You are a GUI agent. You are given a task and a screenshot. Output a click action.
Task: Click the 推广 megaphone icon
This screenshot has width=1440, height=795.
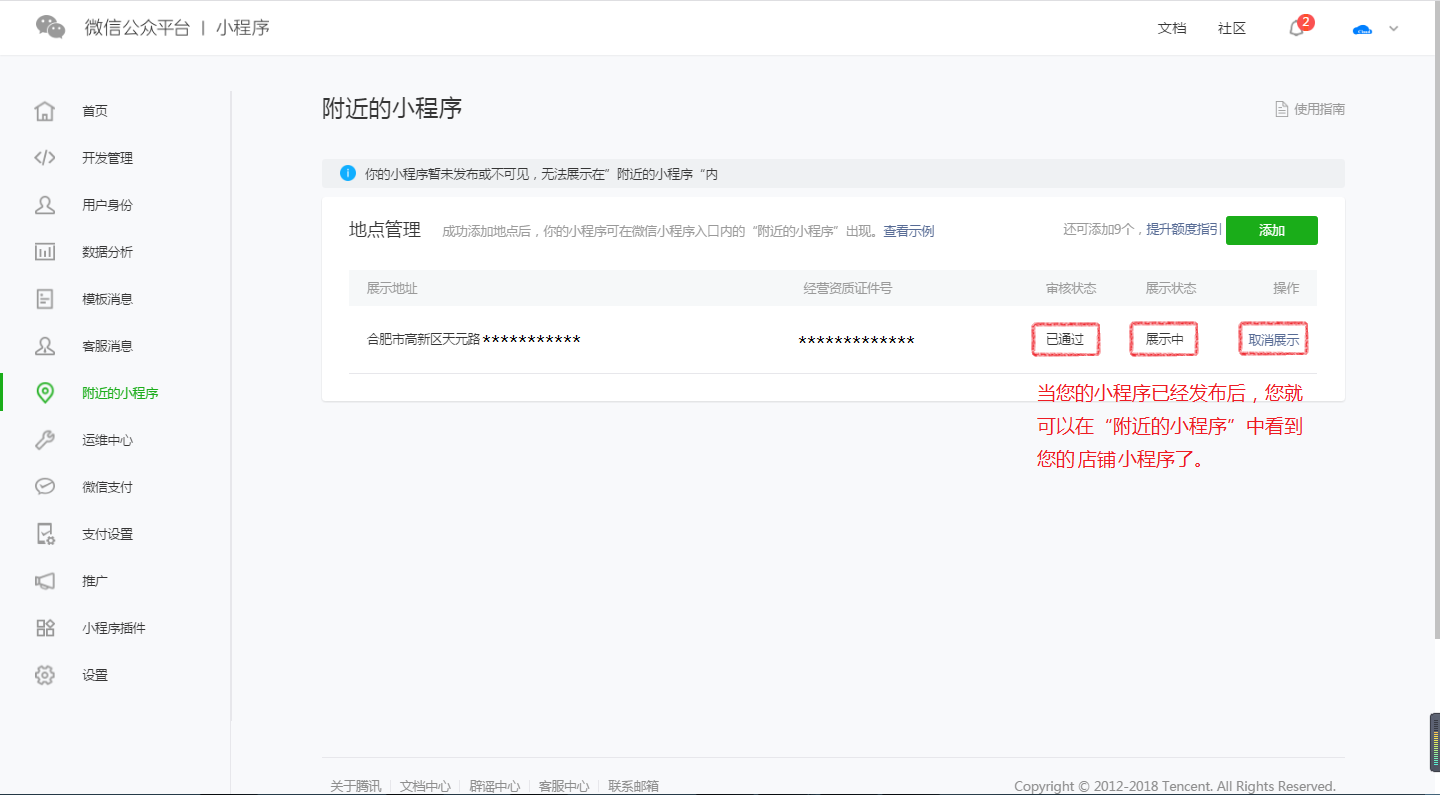tap(45, 581)
